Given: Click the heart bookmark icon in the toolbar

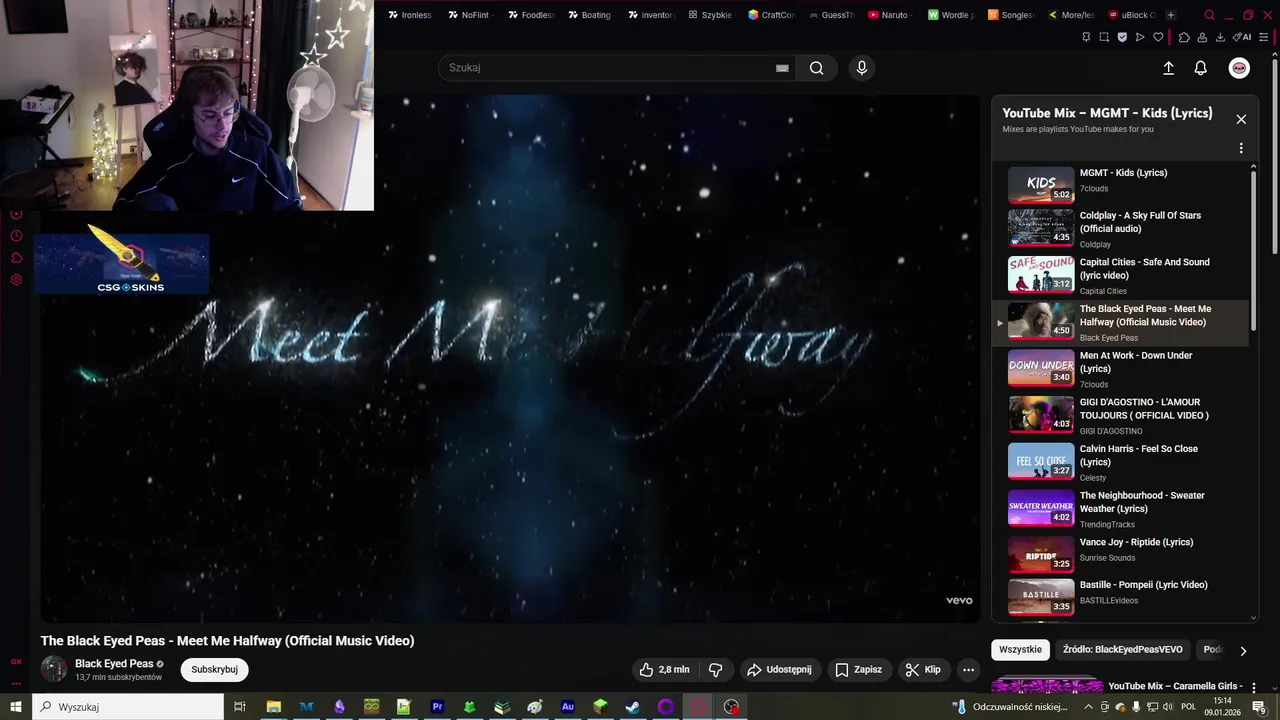Looking at the screenshot, I should 1158,37.
